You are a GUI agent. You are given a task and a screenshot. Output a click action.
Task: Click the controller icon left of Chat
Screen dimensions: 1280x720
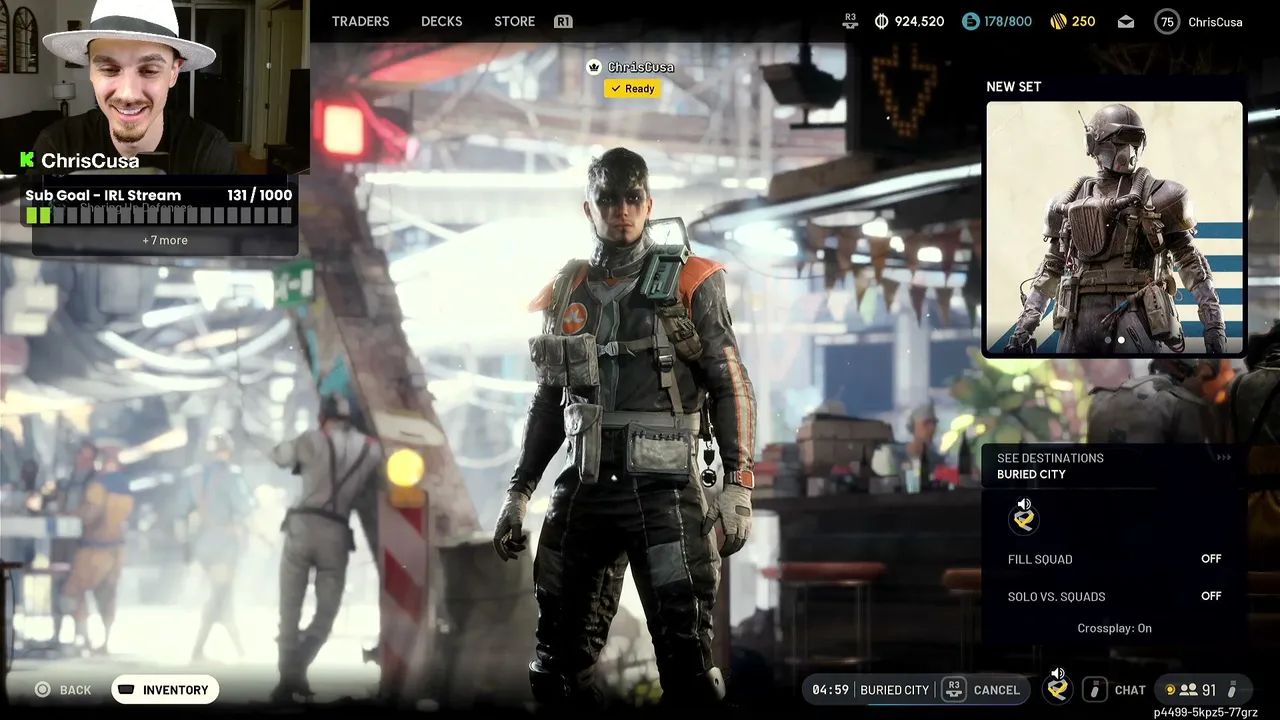click(x=1095, y=690)
